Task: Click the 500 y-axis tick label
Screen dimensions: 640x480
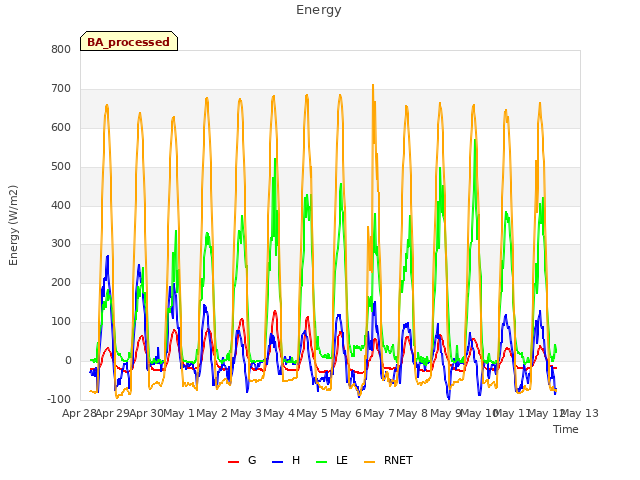Action: tap(61, 167)
